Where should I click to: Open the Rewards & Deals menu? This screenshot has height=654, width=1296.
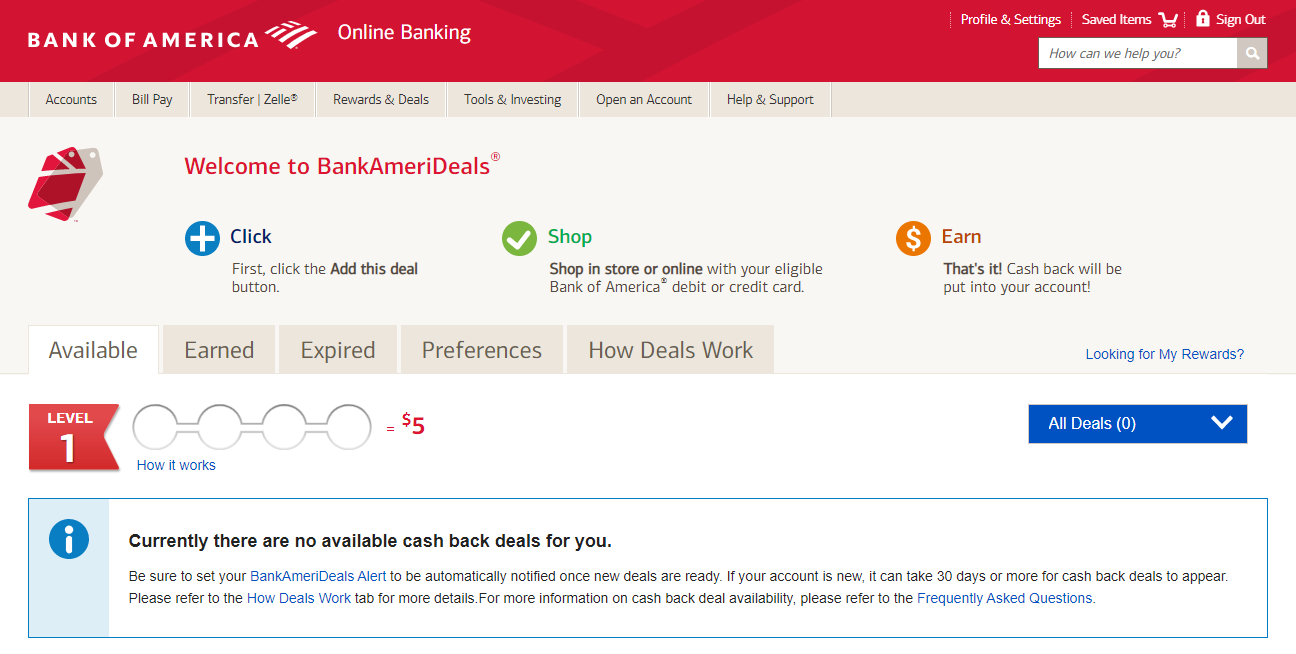pos(380,99)
